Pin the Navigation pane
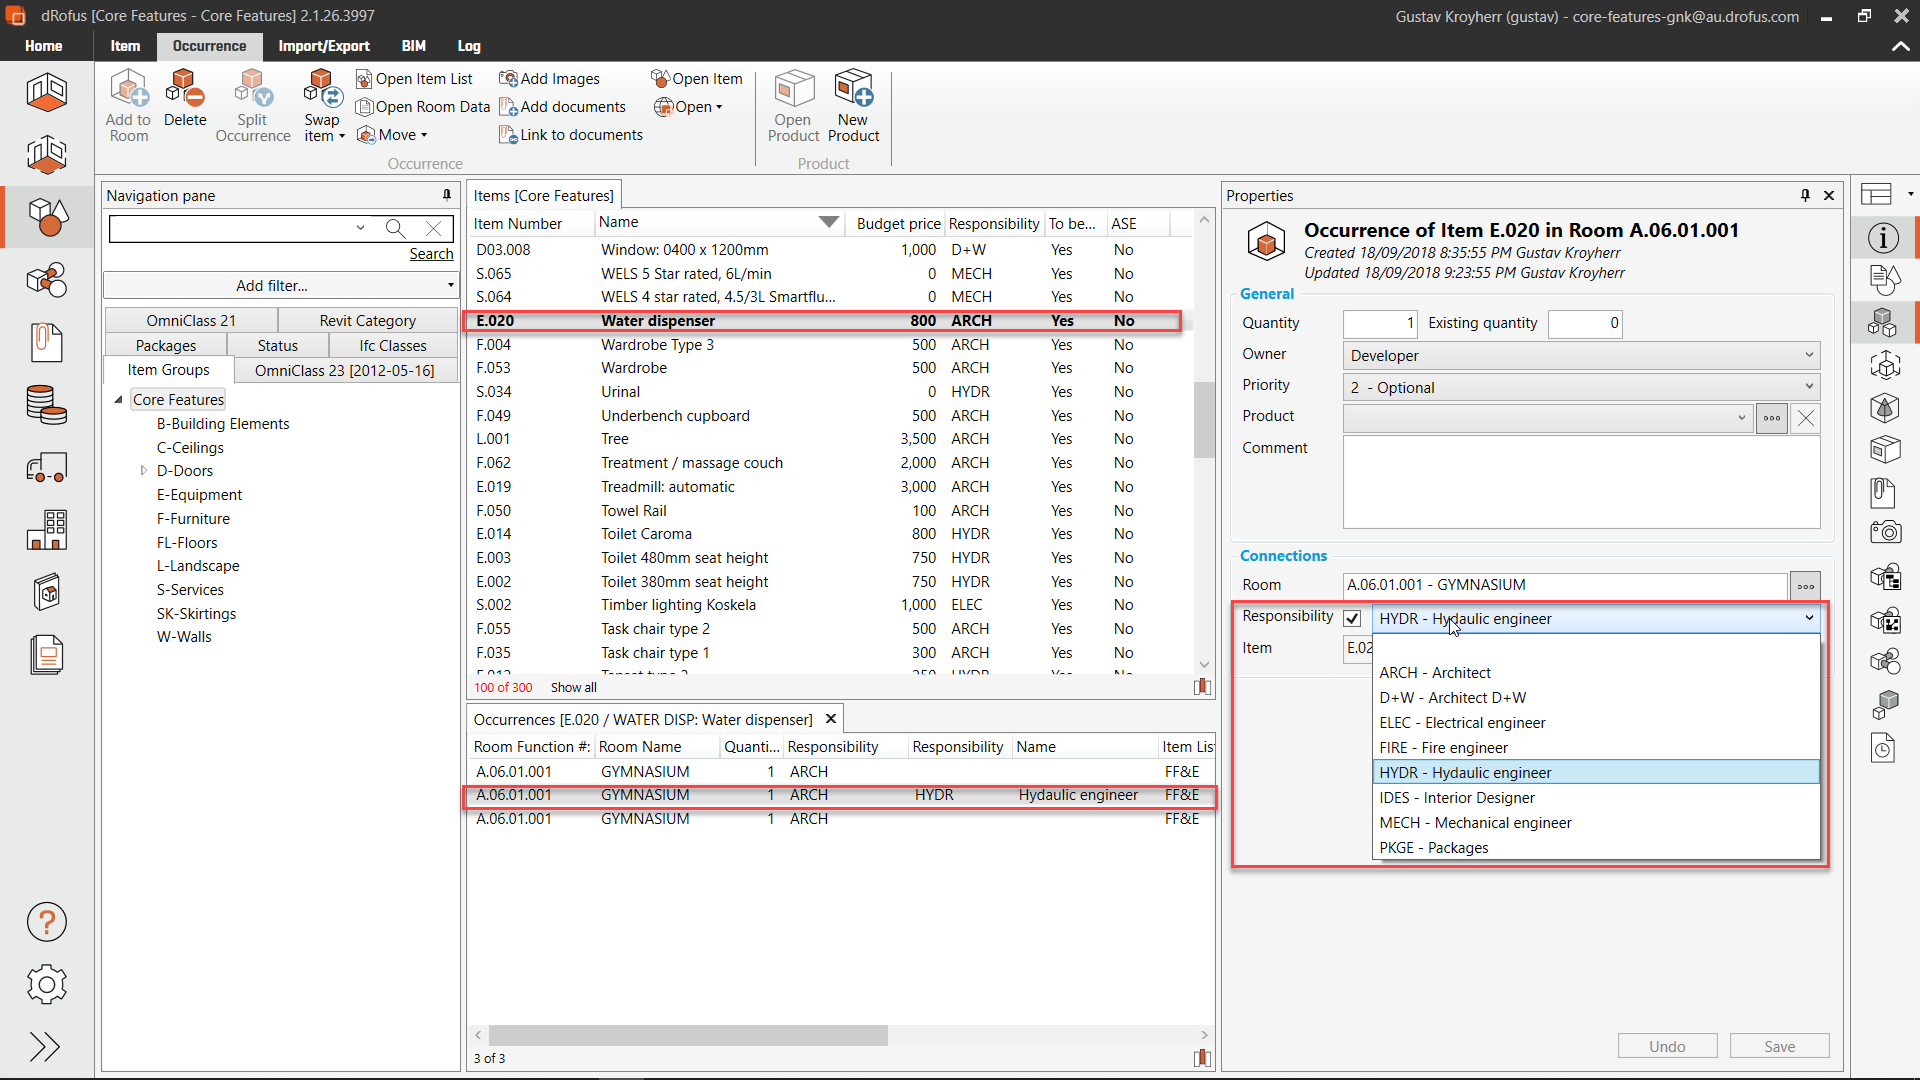 447,196
